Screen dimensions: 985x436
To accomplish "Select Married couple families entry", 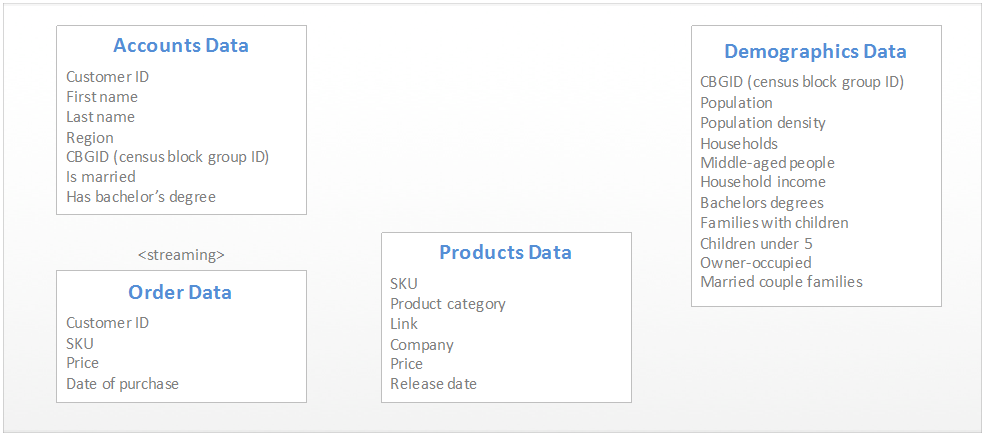I will [781, 281].
